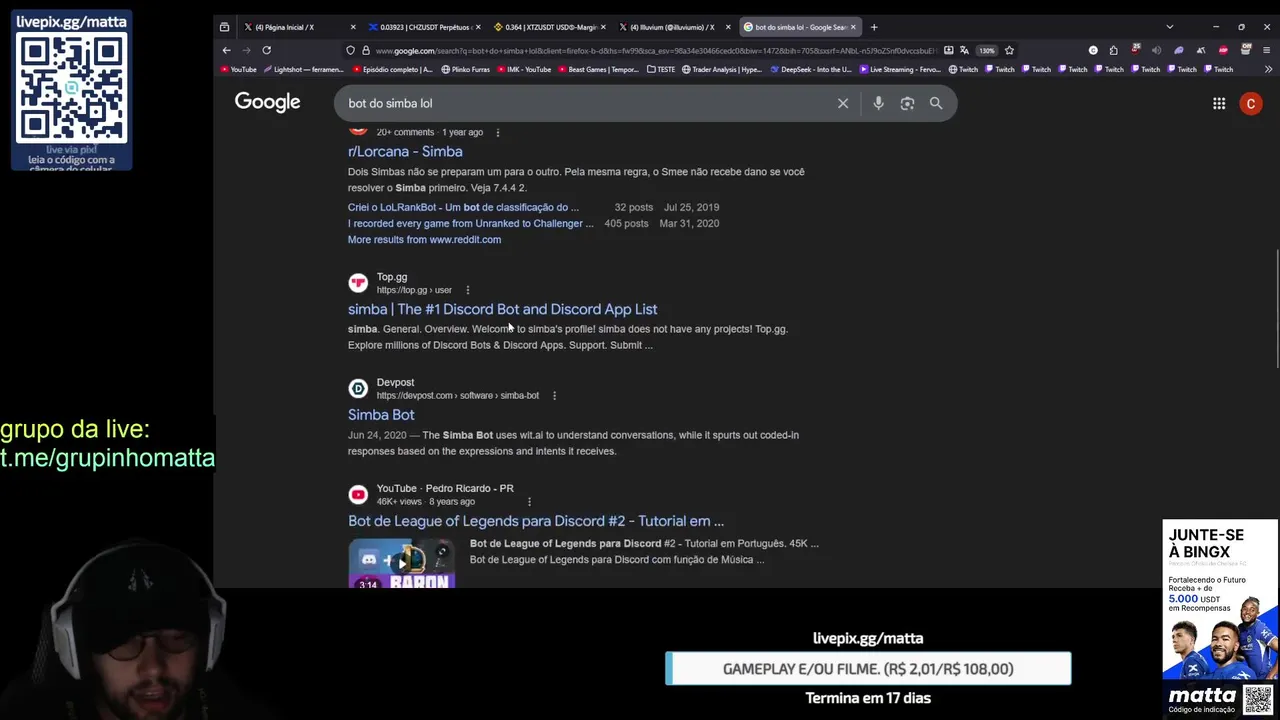
Task: Click the extension icon with 25 badge
Action: point(1136,49)
